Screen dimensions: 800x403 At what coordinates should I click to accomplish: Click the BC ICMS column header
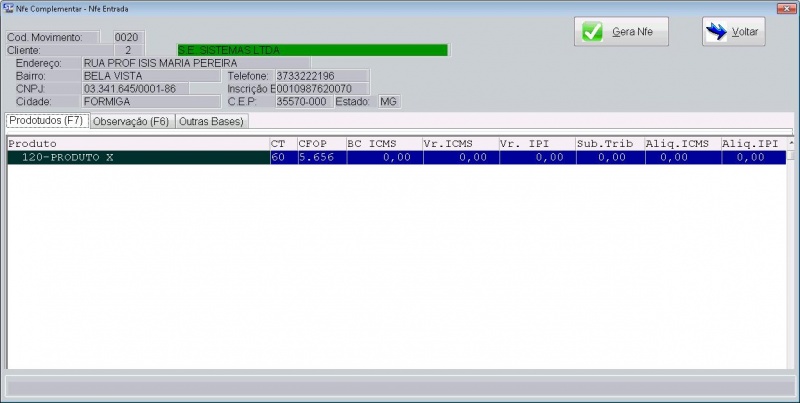tap(384, 144)
